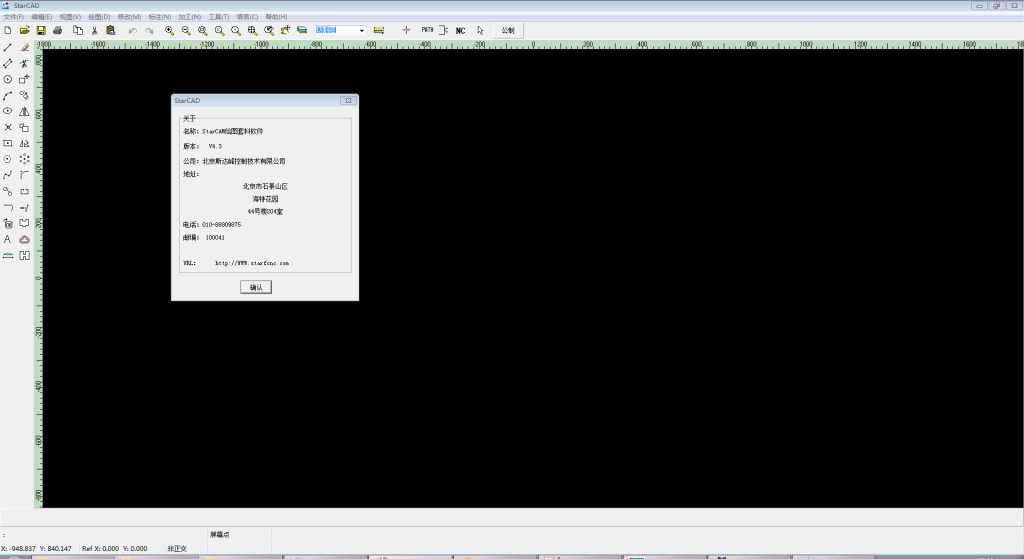Select the arrow pointer tool in toolbar
This screenshot has width=1024, height=559.
[480, 30]
